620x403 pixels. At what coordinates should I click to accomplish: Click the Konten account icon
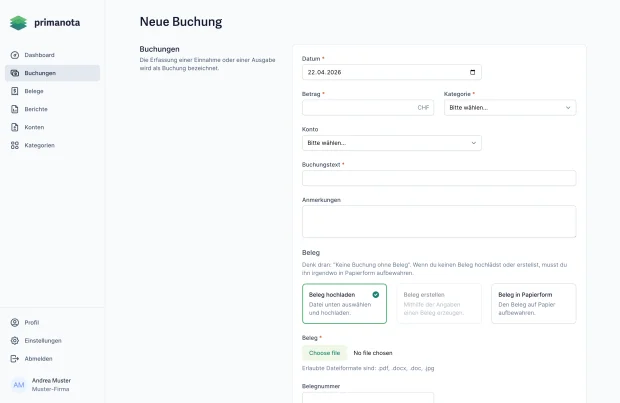(15, 127)
